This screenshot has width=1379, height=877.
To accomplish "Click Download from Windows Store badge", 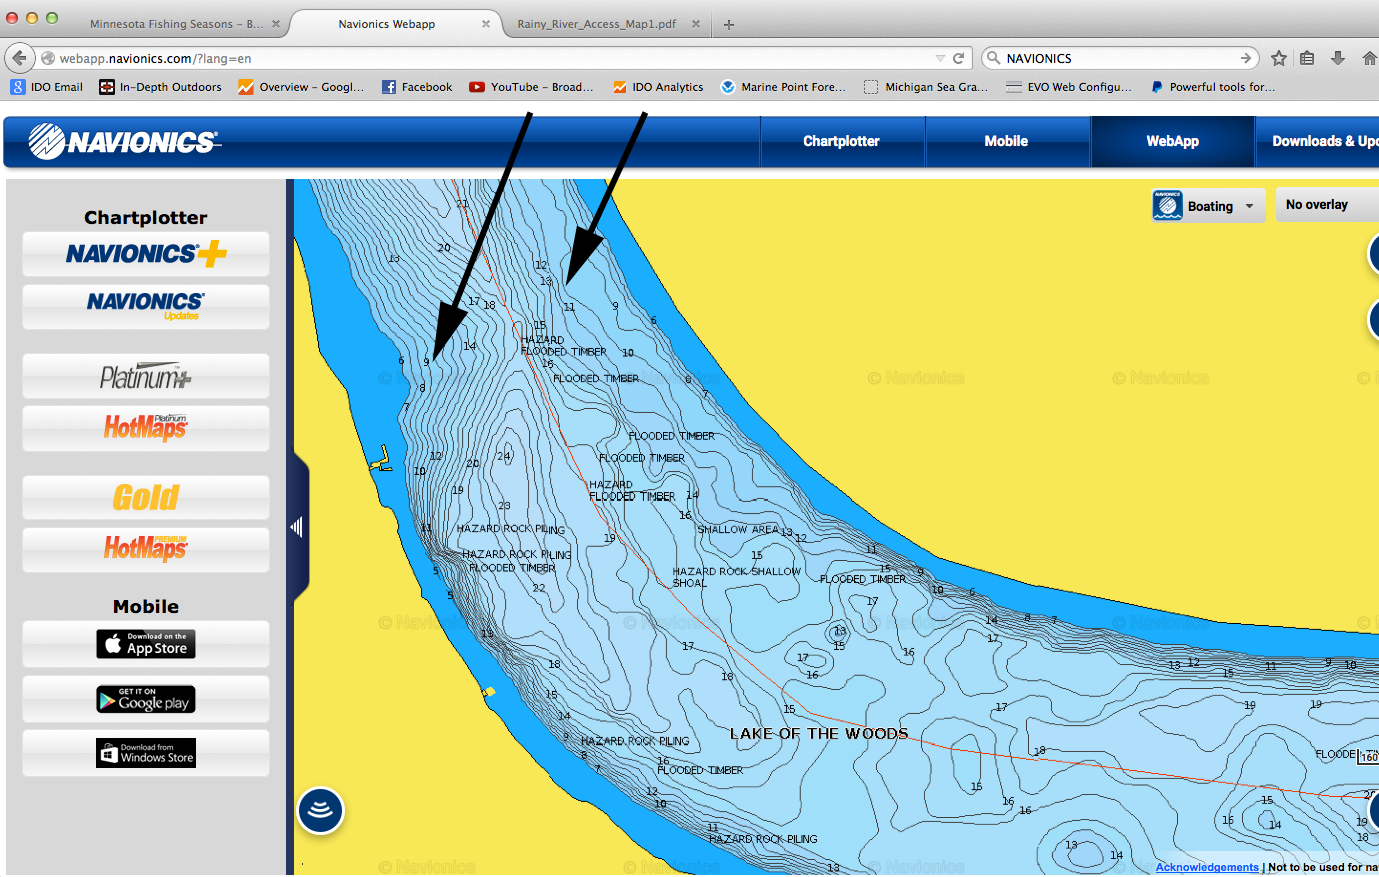I will click(146, 753).
